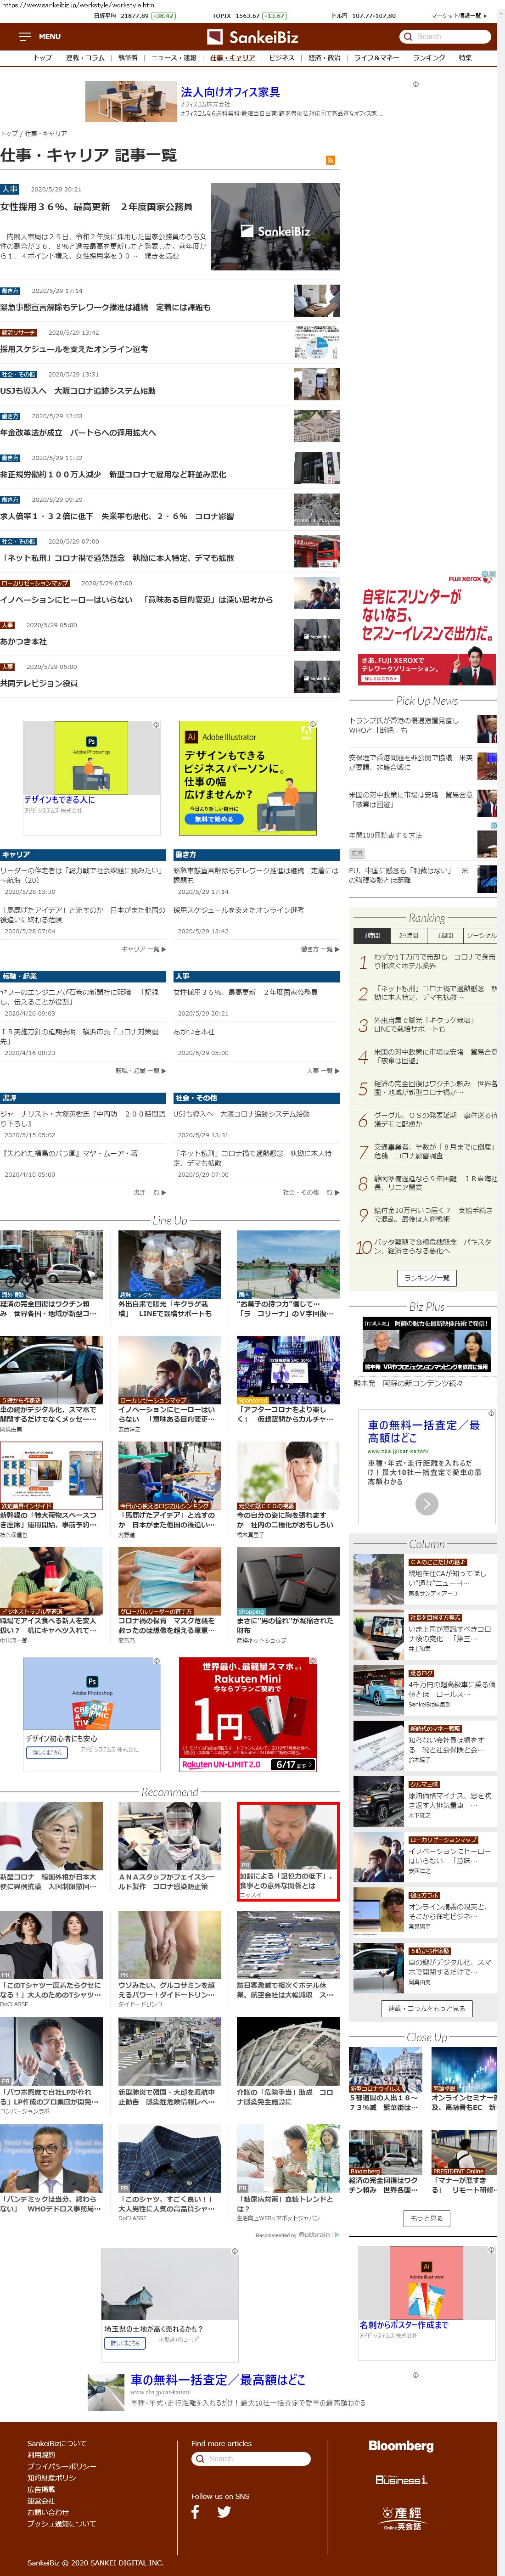Switch ranking to 24時間 tab
The width and height of the screenshot is (505, 2576).
408,935
